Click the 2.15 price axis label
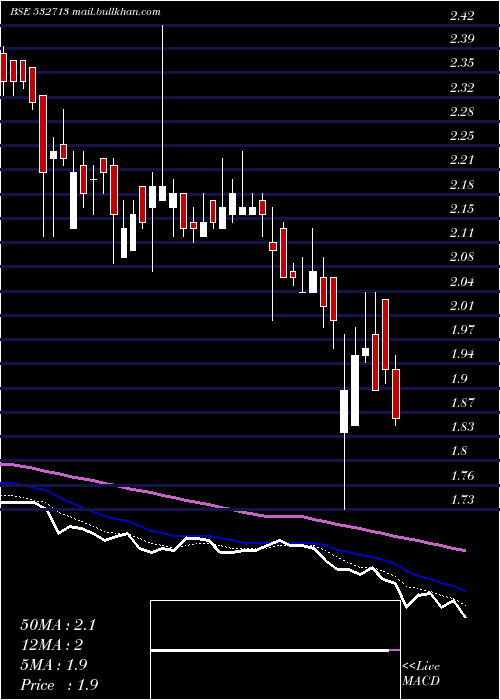The image size is (500, 700). [x=462, y=209]
